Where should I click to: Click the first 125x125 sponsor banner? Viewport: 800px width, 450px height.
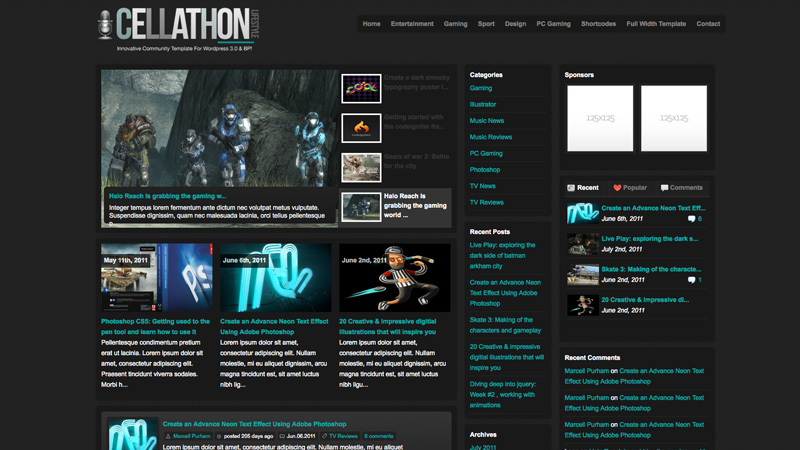(x=600, y=118)
